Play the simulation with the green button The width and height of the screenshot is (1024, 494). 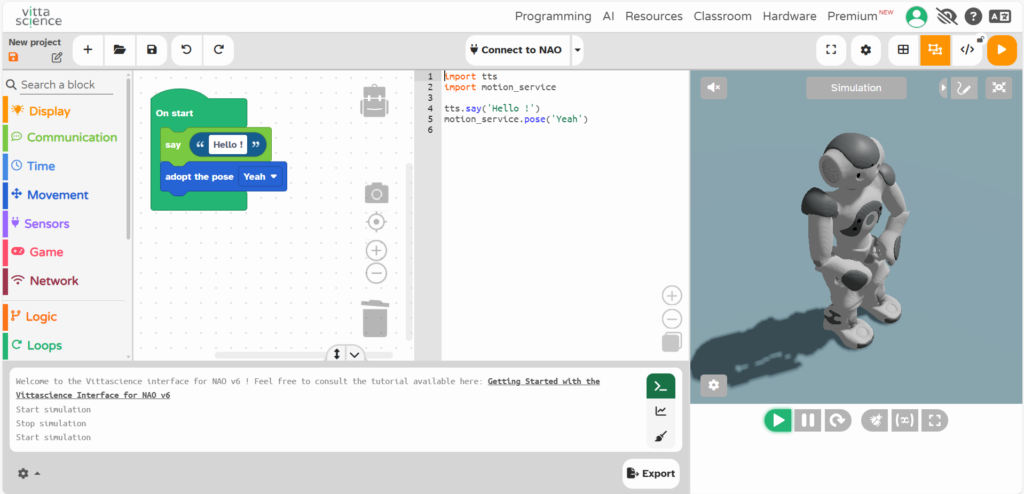(x=777, y=420)
